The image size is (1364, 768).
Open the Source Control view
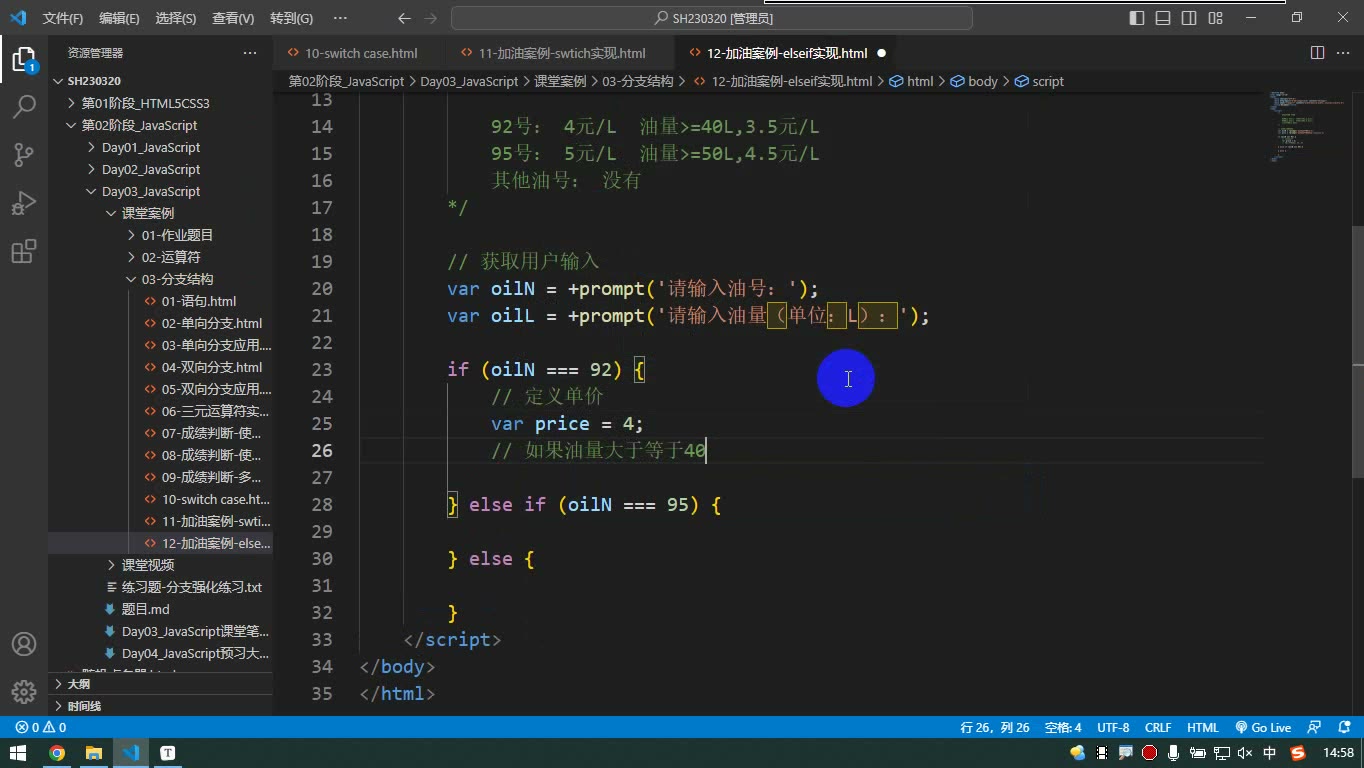(24, 155)
